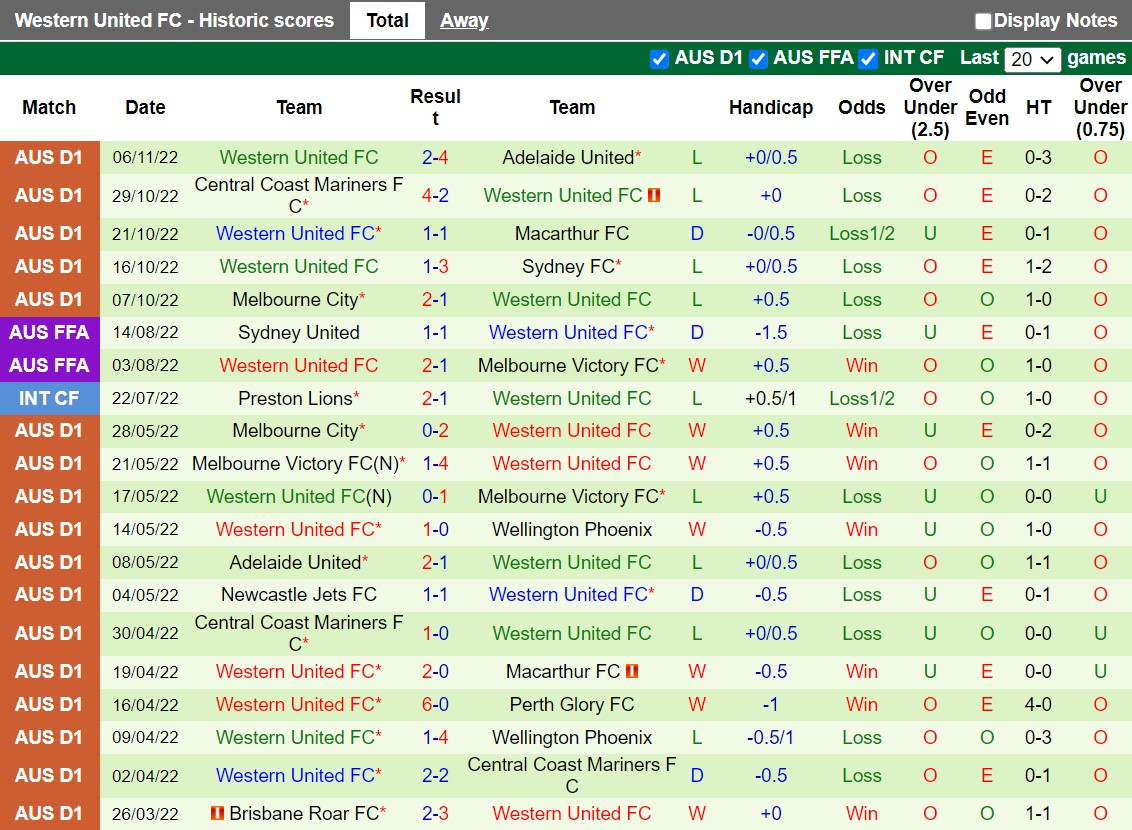The width and height of the screenshot is (1132, 830).
Task: Click the Wellington Phoenix team name
Action: click(x=572, y=529)
